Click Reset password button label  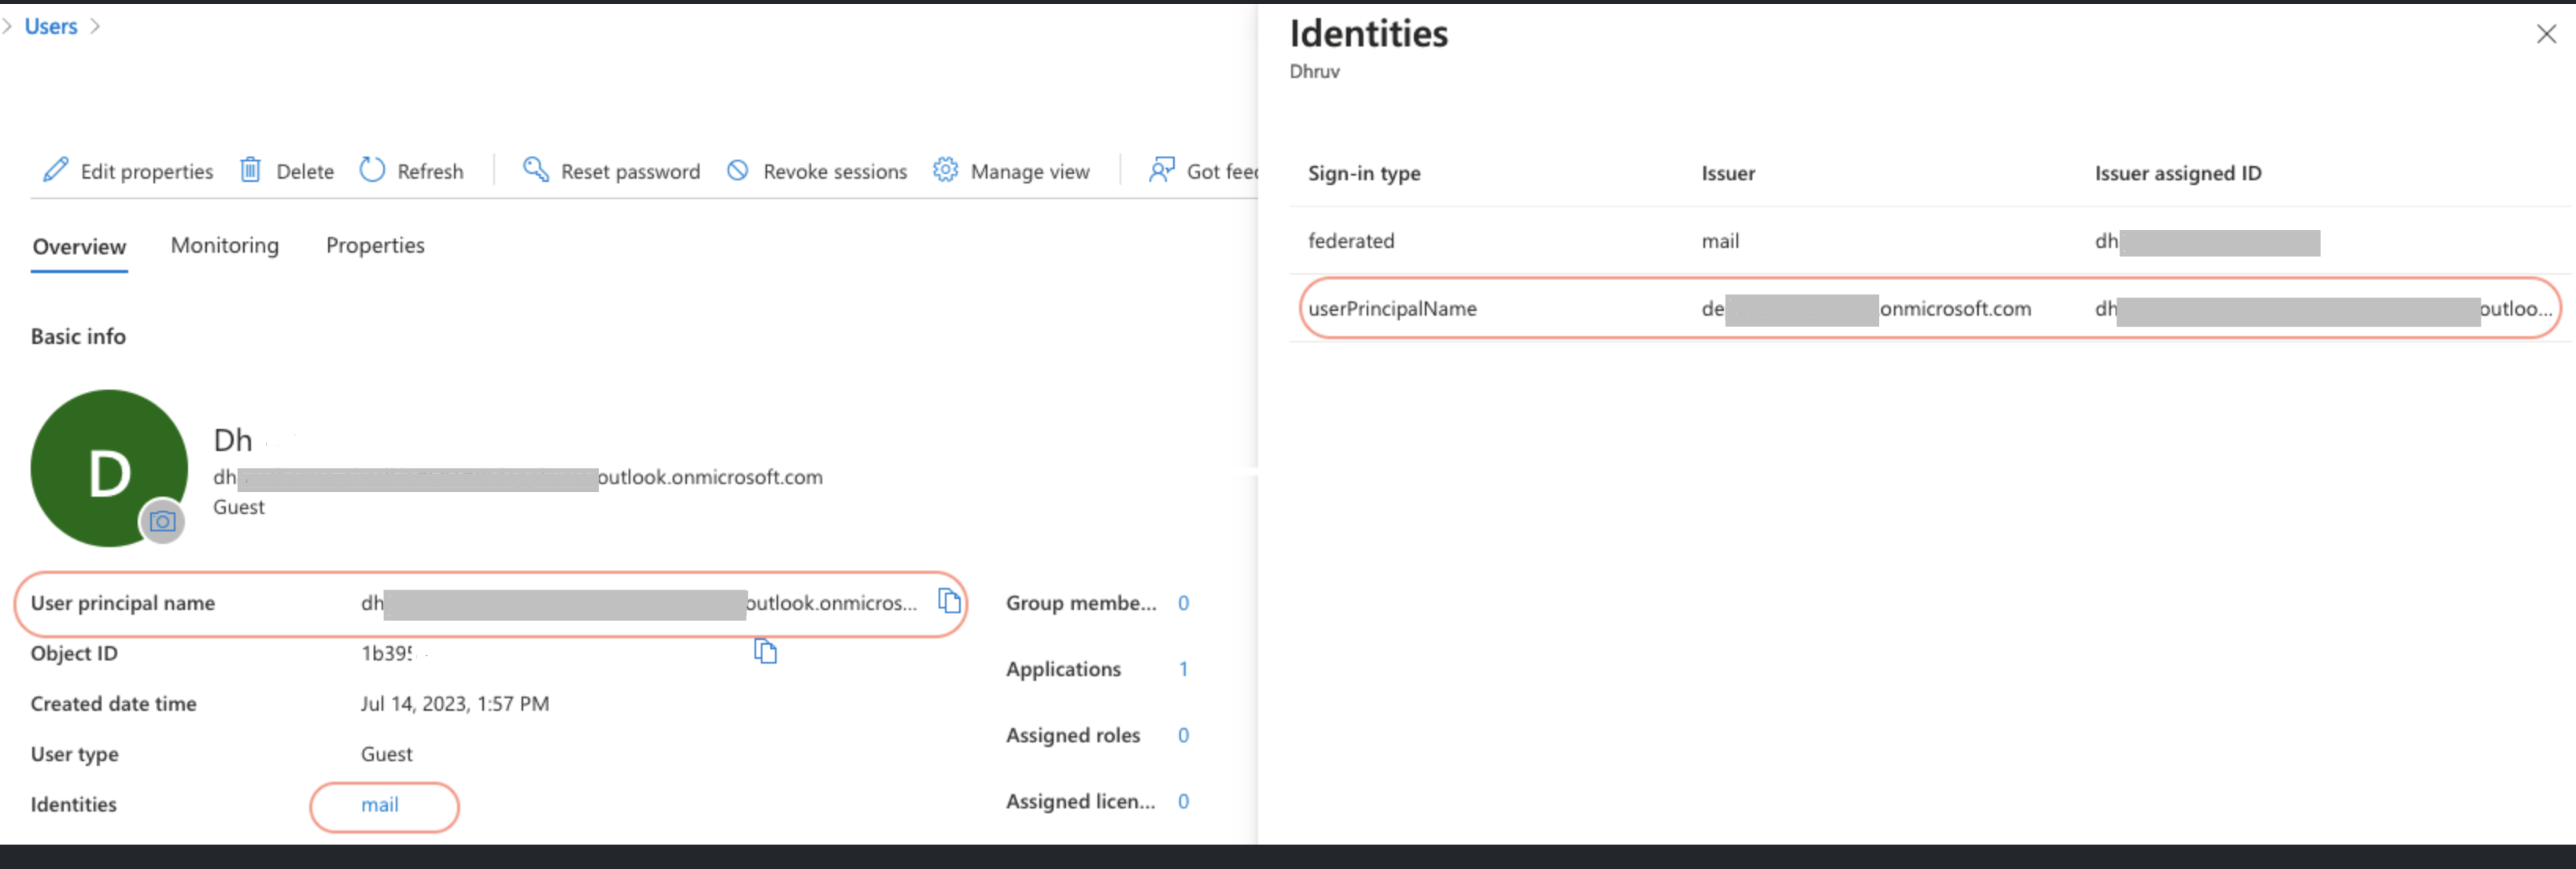point(630,172)
